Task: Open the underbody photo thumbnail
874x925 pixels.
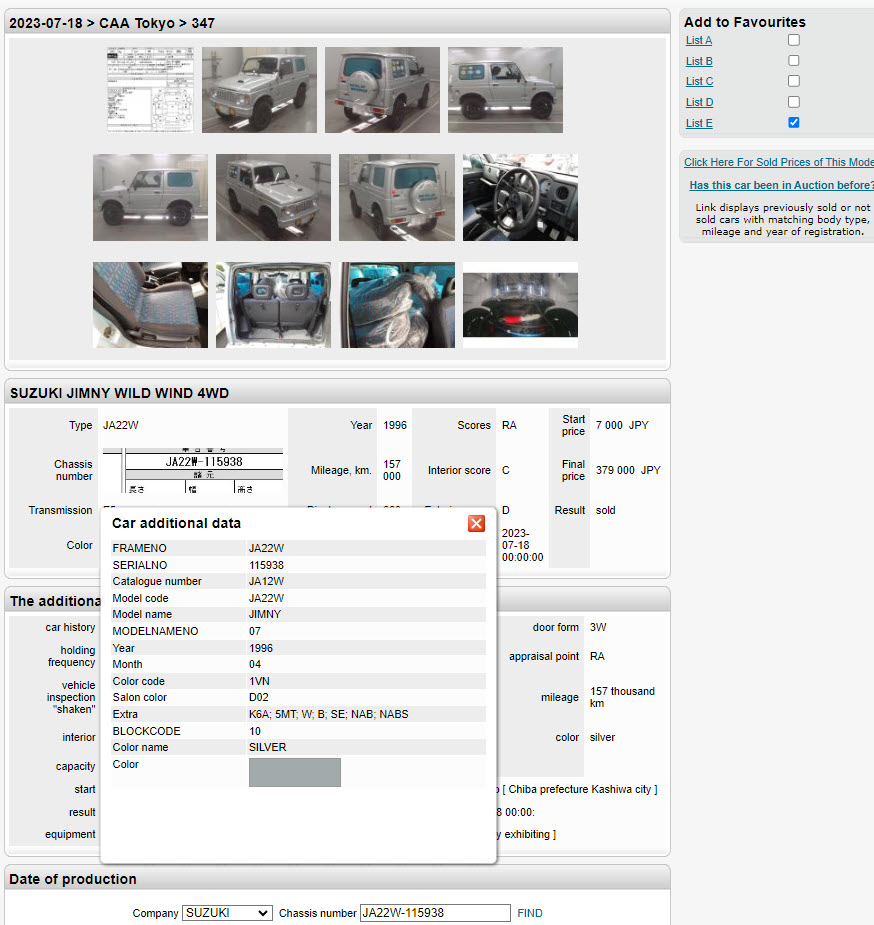Action: point(520,305)
